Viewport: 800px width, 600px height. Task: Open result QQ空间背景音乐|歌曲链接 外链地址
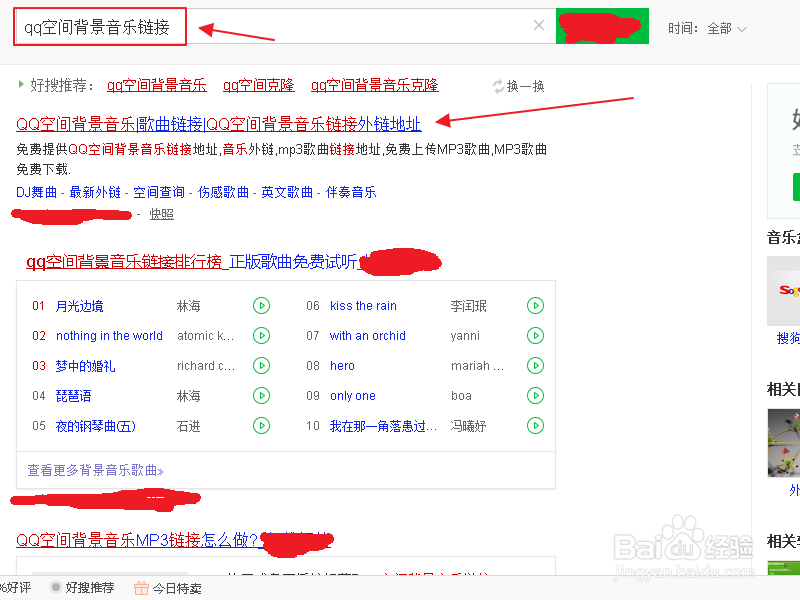point(219,124)
